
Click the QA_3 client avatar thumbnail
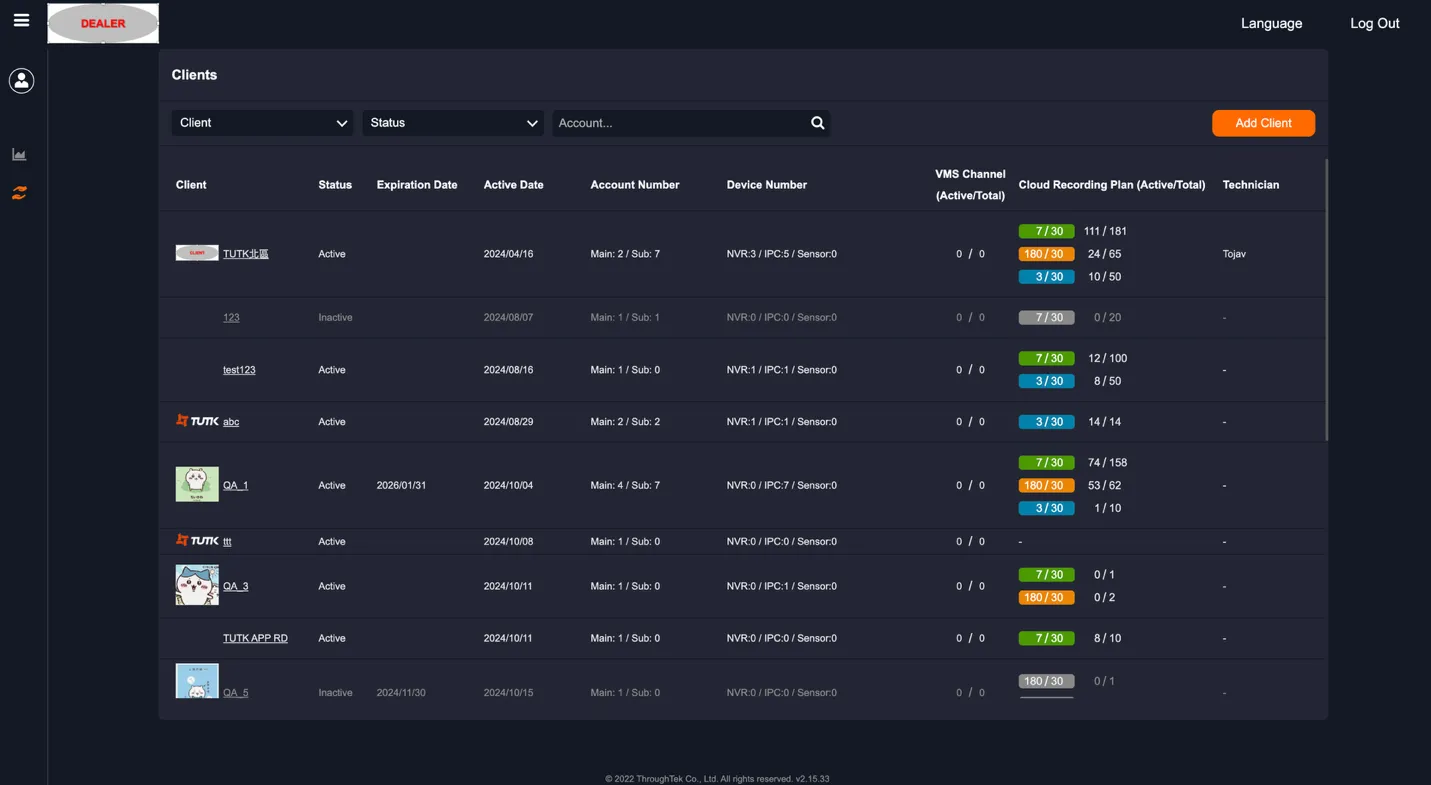(197, 585)
